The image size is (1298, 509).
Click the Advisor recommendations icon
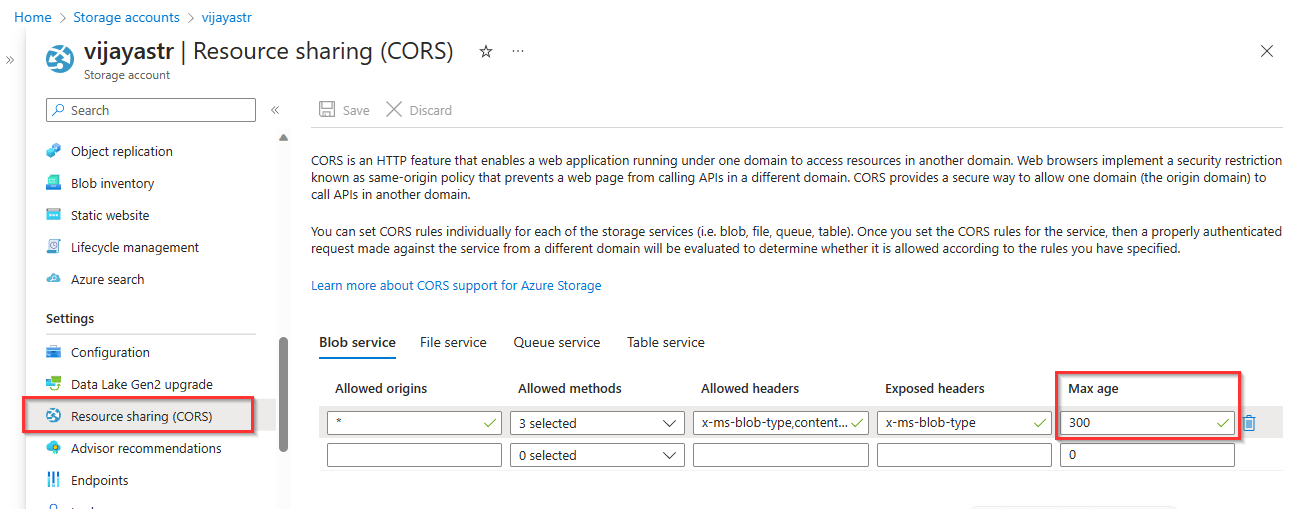point(54,448)
